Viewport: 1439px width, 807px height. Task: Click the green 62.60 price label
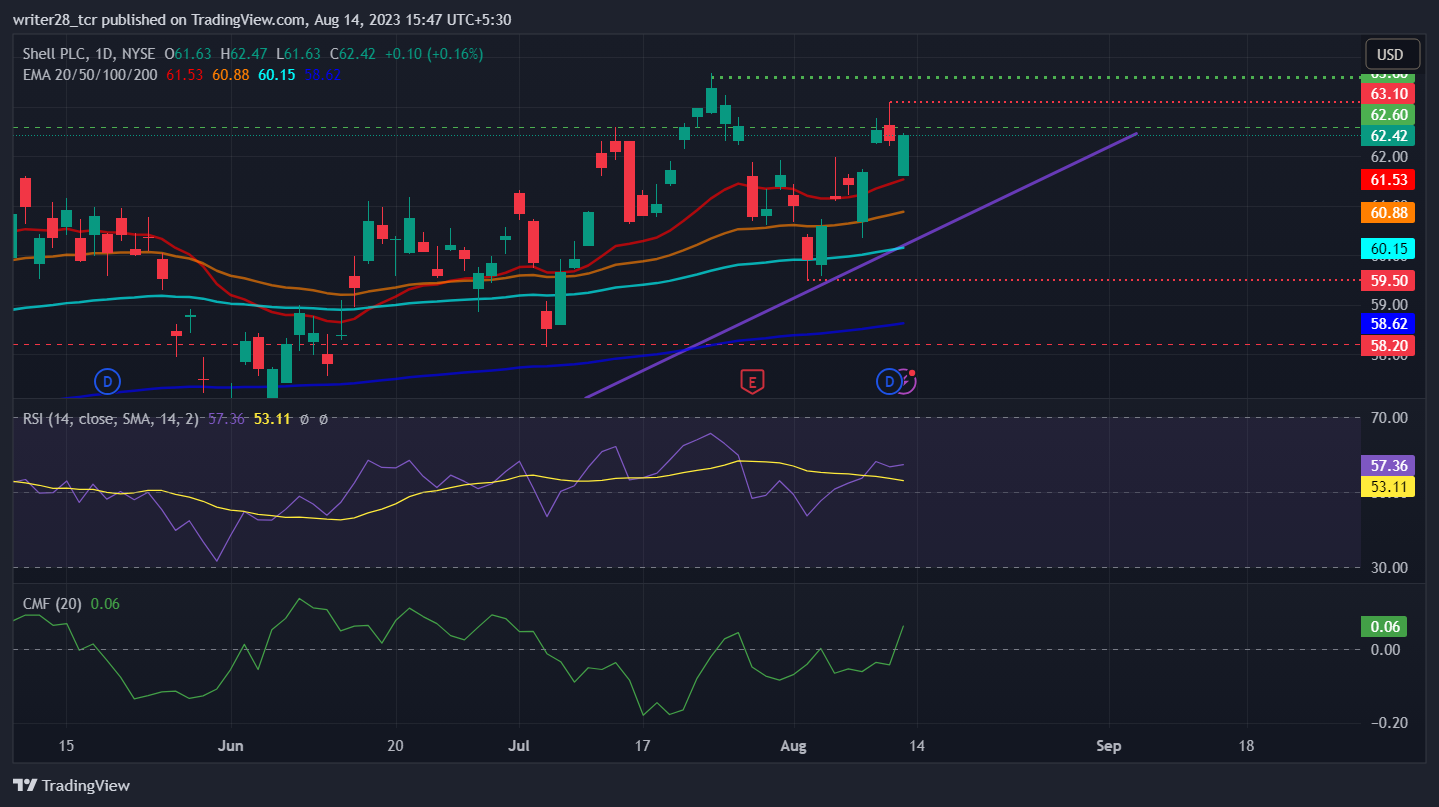pos(1389,114)
